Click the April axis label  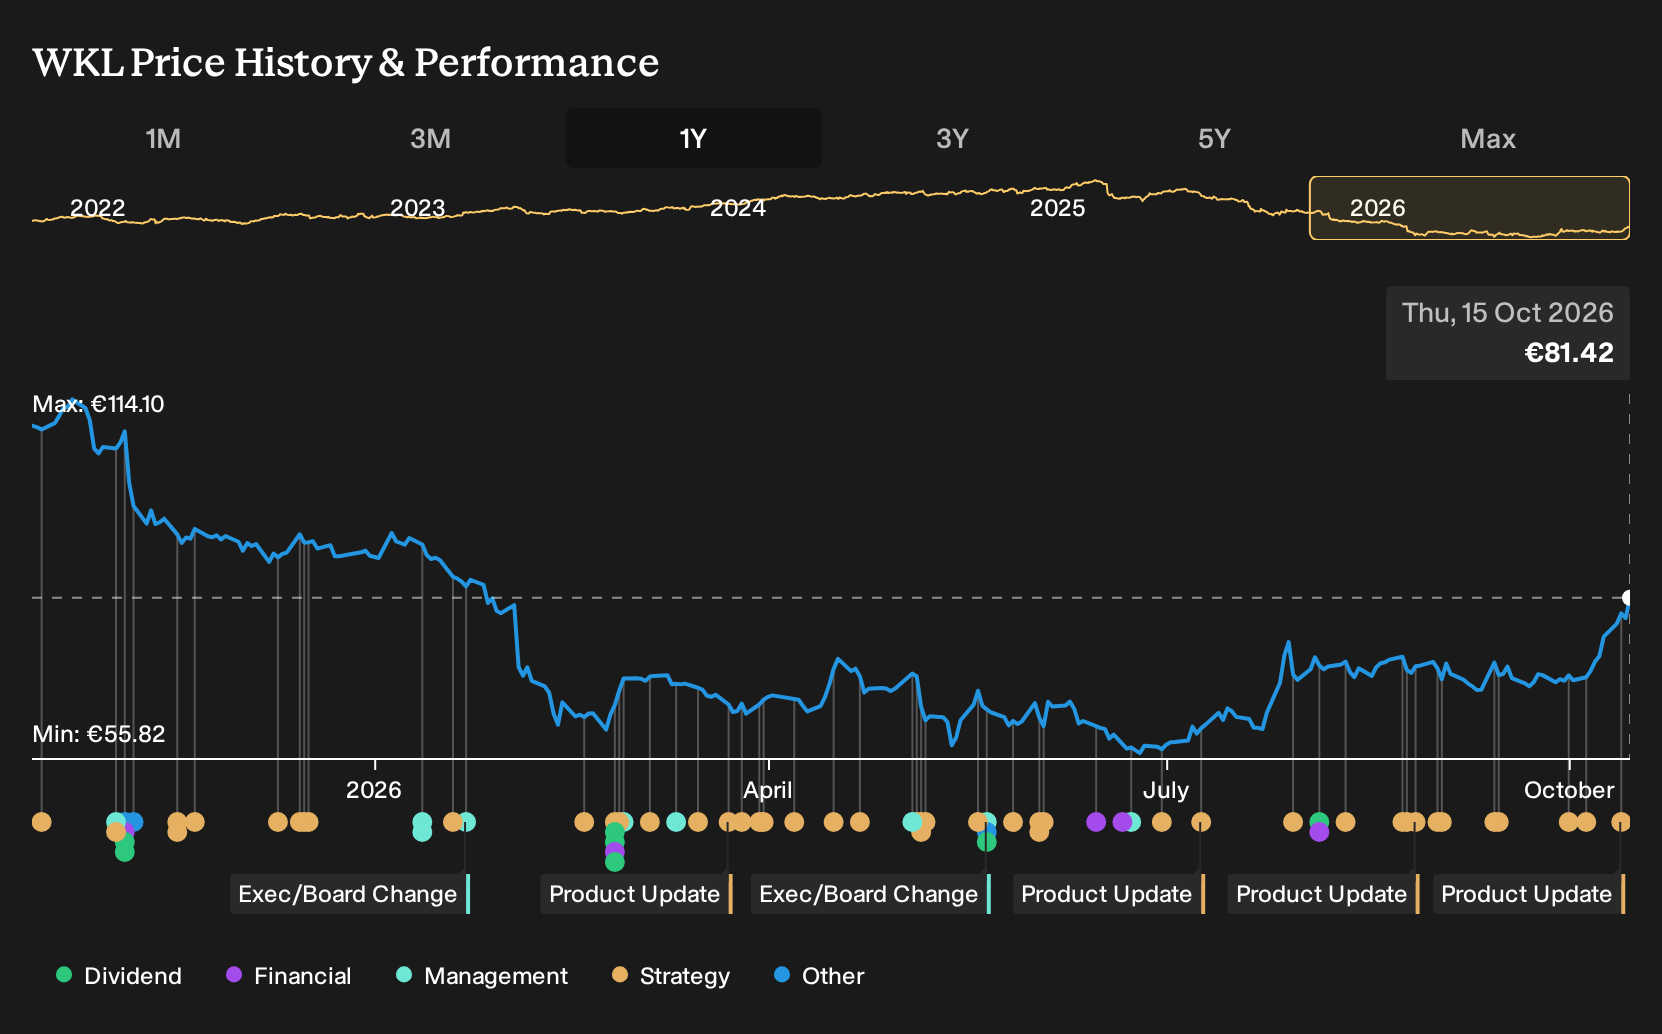click(767, 790)
